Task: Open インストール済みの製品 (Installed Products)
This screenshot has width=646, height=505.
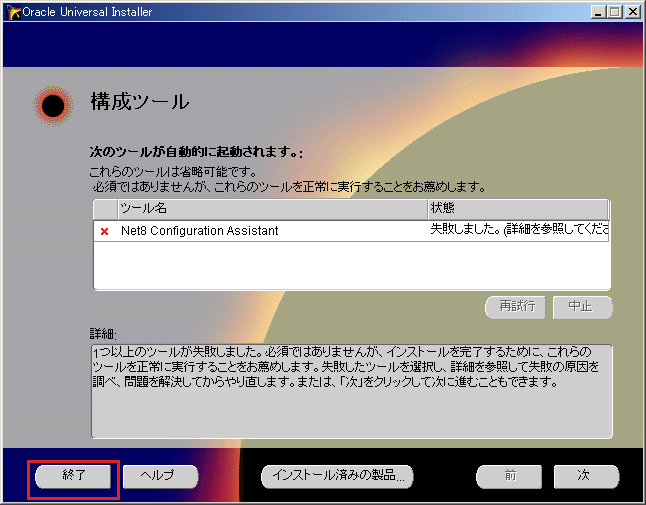Action: (x=337, y=476)
